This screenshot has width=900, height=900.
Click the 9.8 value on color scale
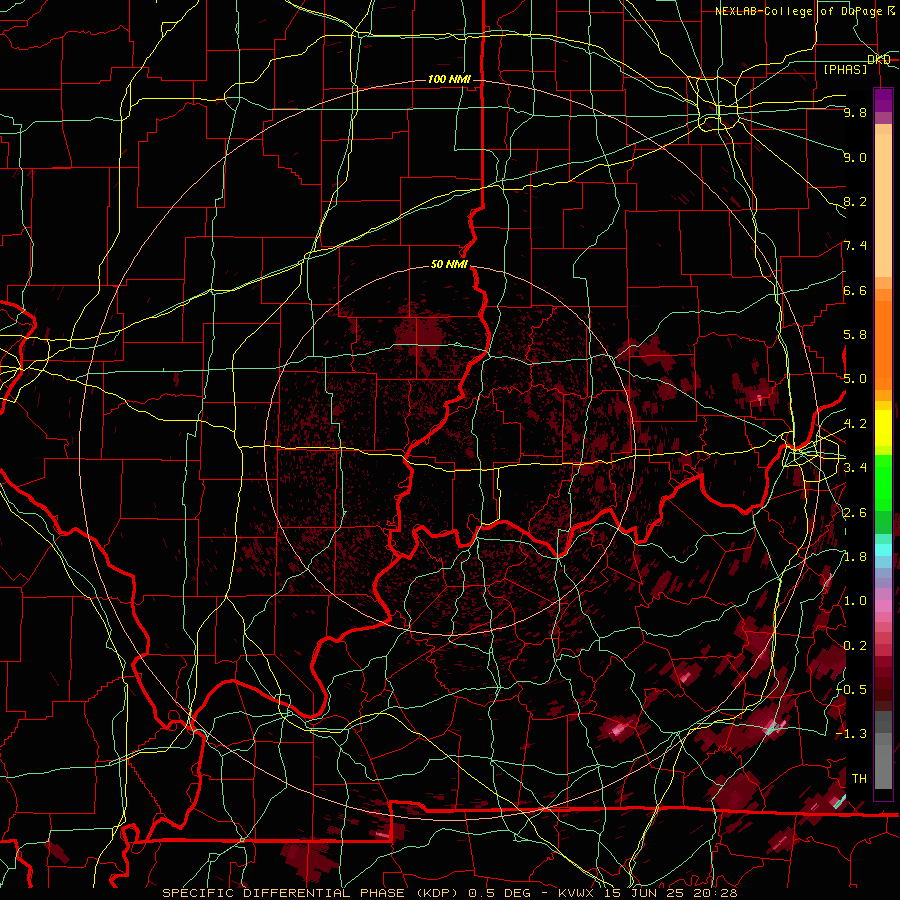pos(855,113)
